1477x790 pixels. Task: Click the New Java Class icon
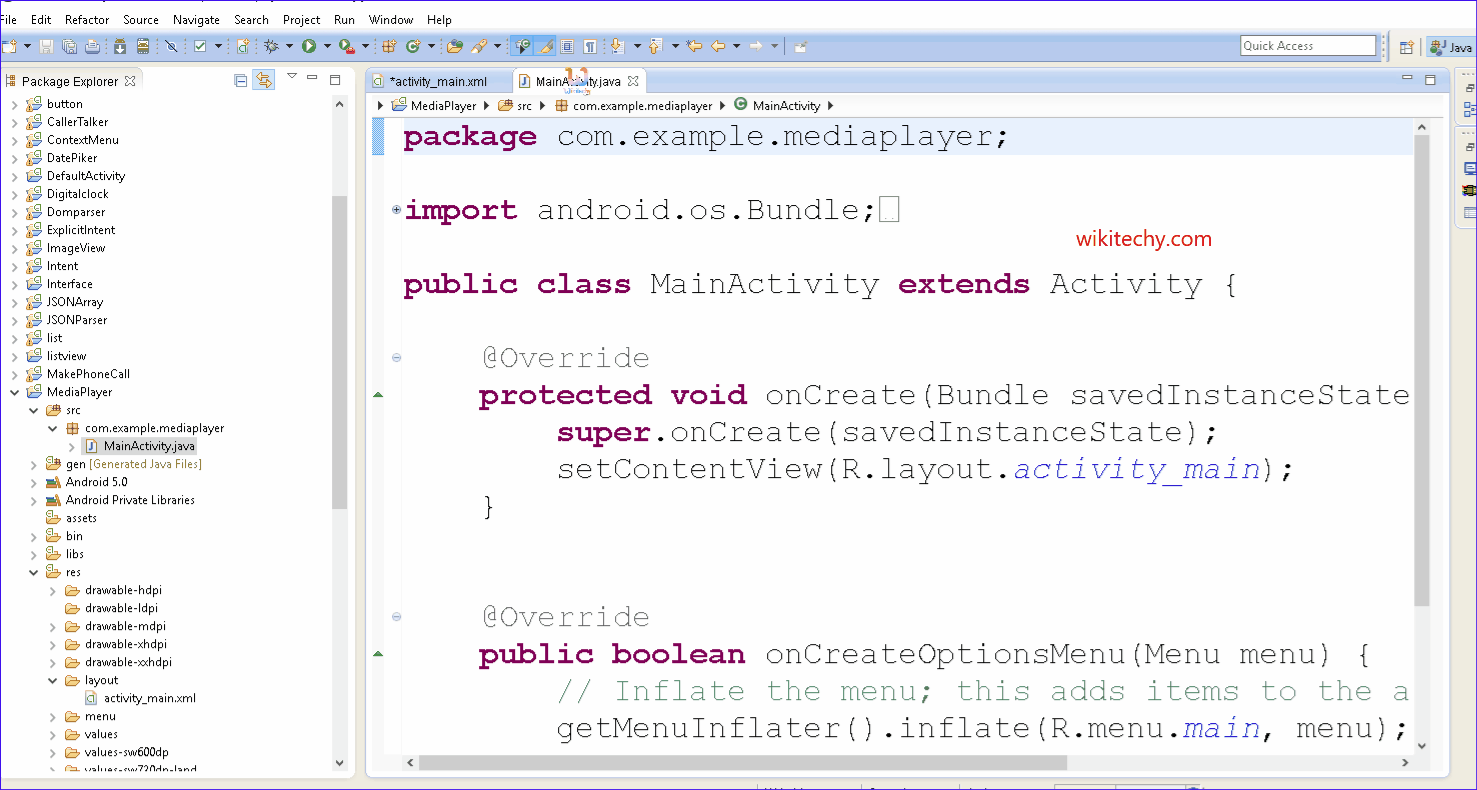(x=413, y=46)
